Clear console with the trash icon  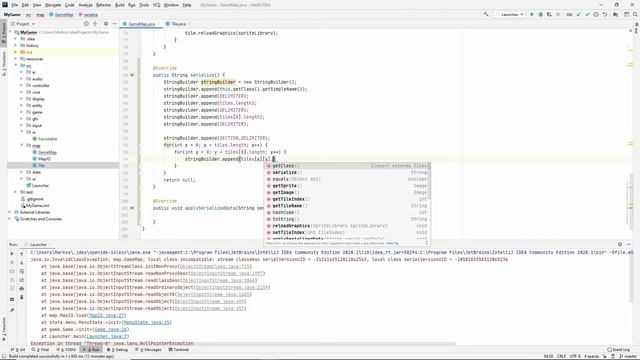[x=22, y=298]
